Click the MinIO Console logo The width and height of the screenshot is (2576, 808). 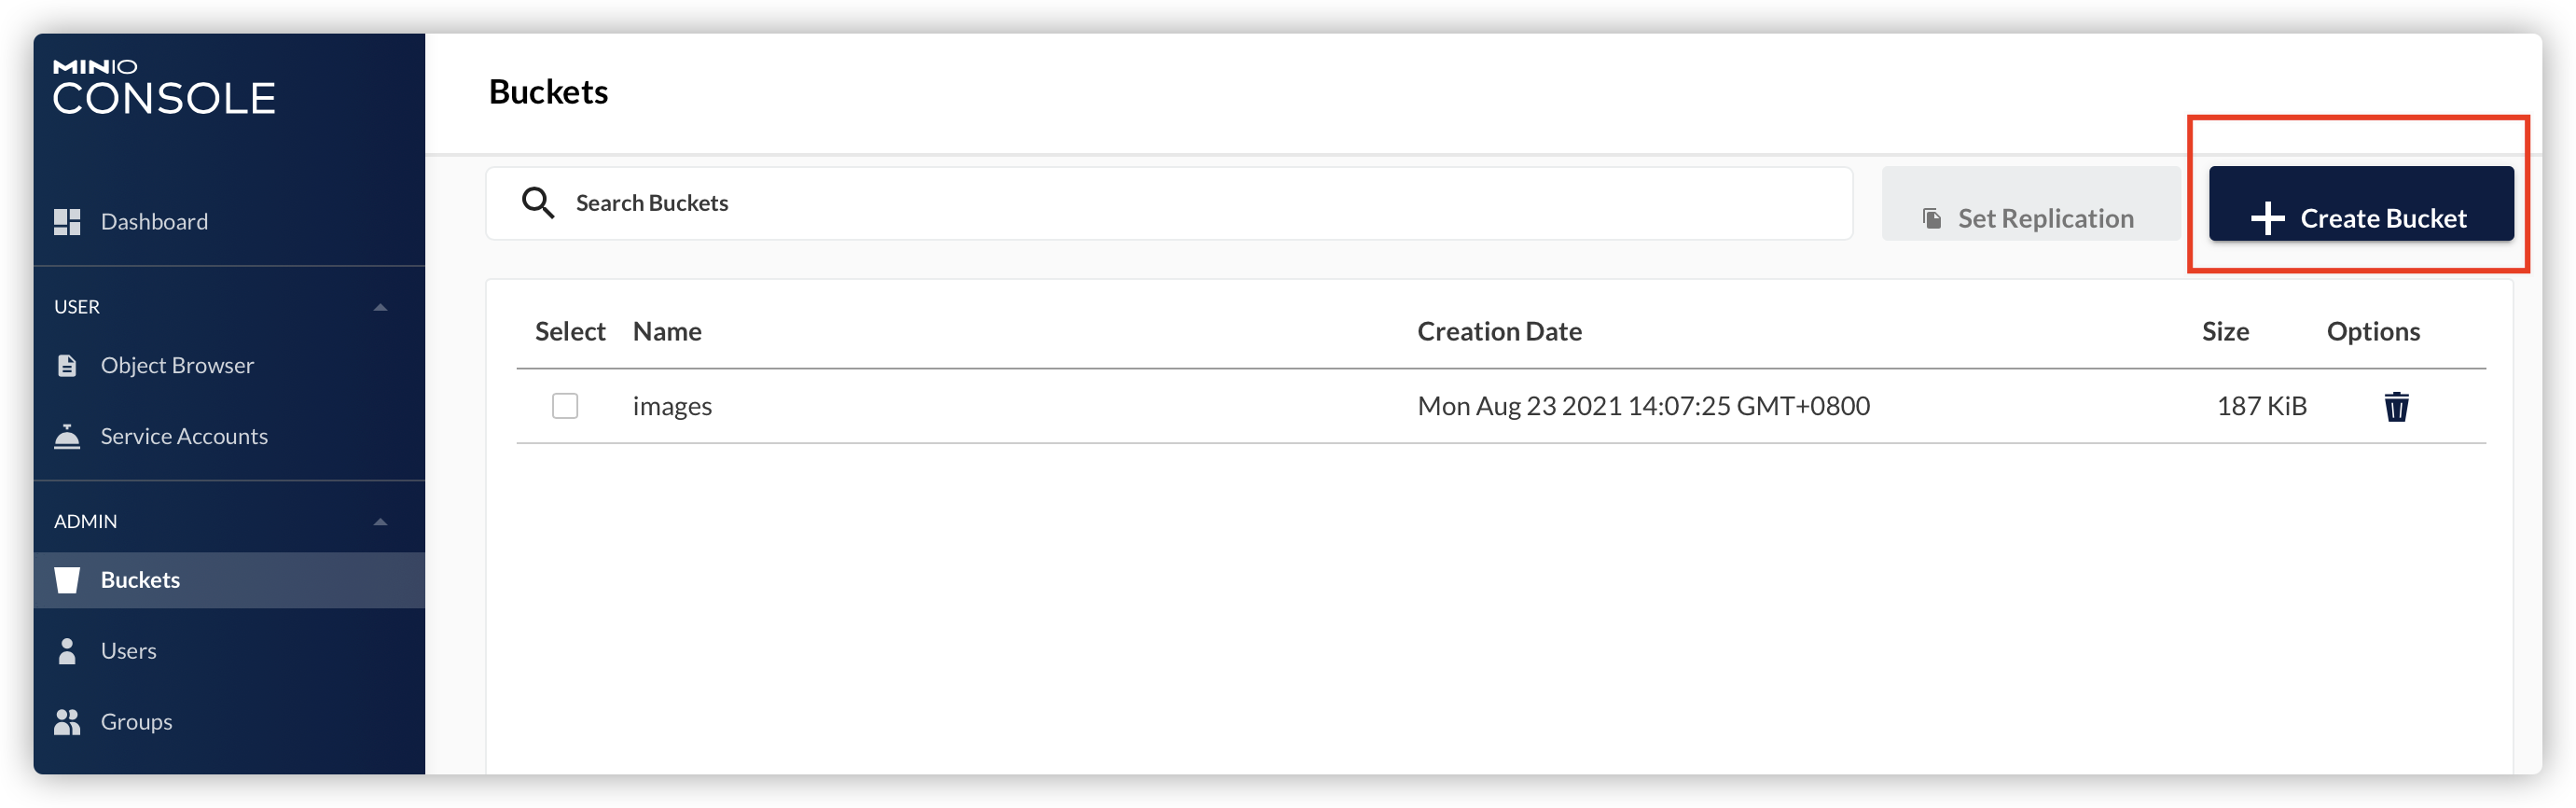click(164, 87)
